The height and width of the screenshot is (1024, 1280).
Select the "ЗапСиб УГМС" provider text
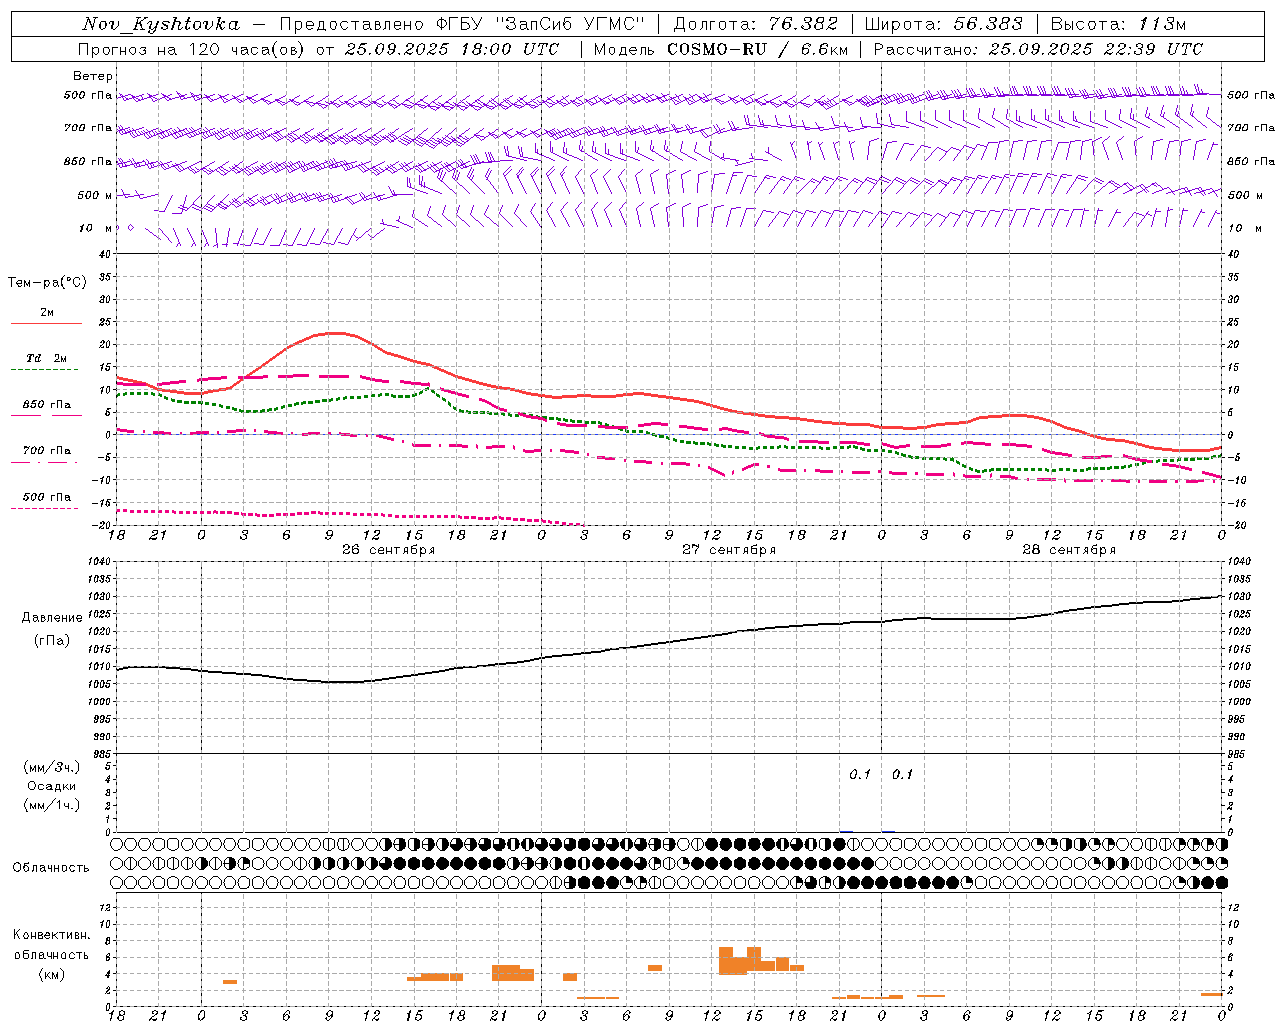pyautogui.click(x=571, y=24)
